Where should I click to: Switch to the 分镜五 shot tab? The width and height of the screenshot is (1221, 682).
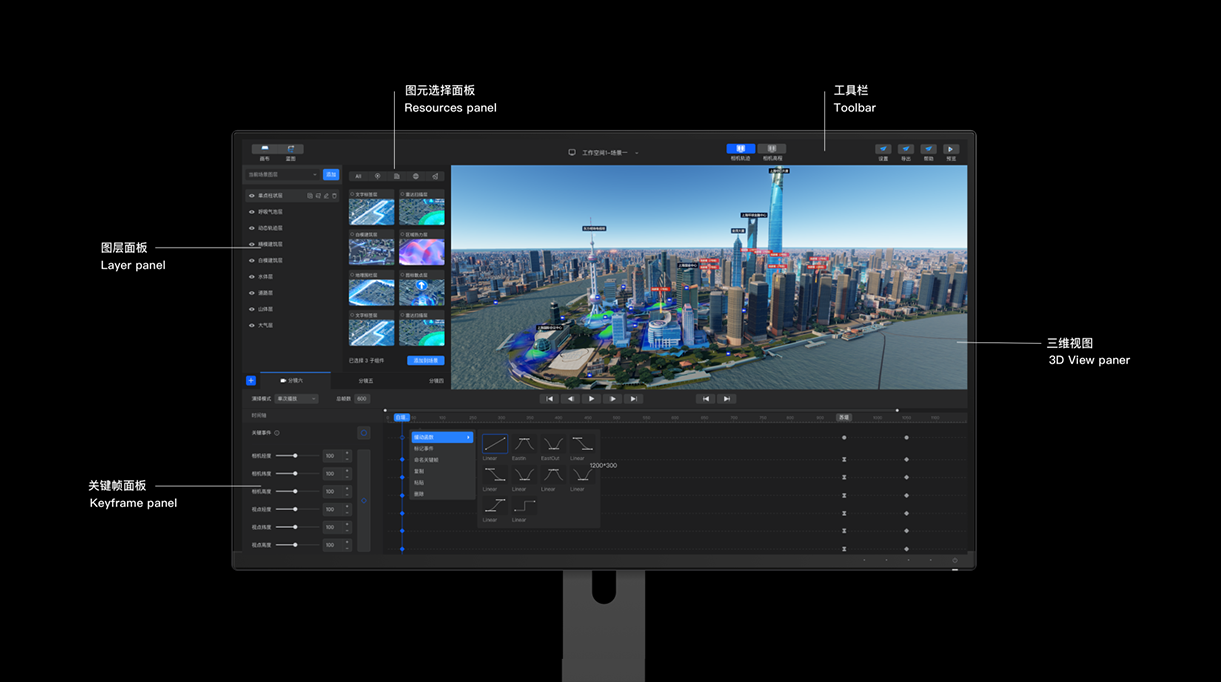coord(366,381)
